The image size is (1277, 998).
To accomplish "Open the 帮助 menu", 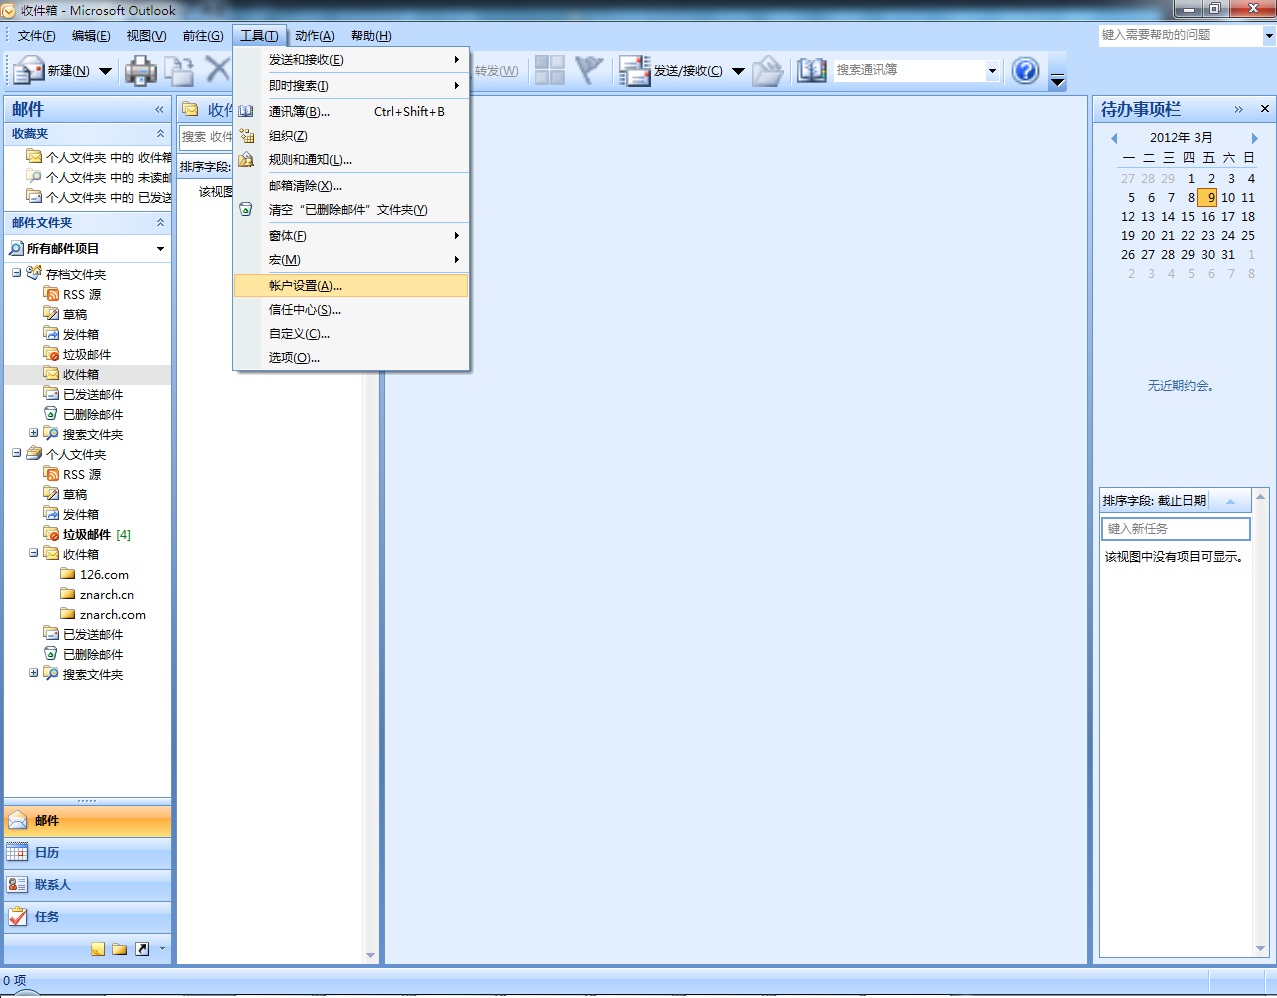I will [371, 36].
